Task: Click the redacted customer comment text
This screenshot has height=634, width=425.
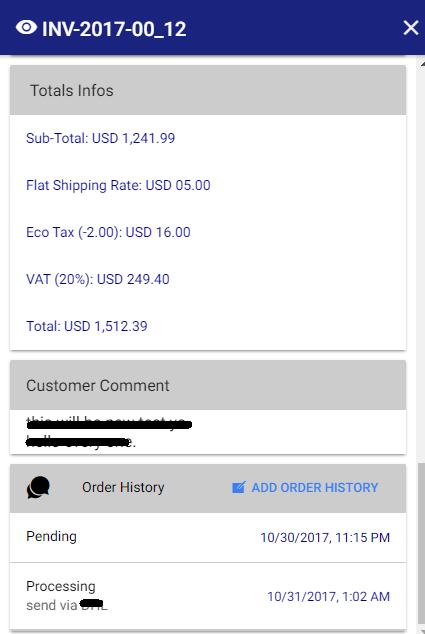Action: tap(108, 433)
